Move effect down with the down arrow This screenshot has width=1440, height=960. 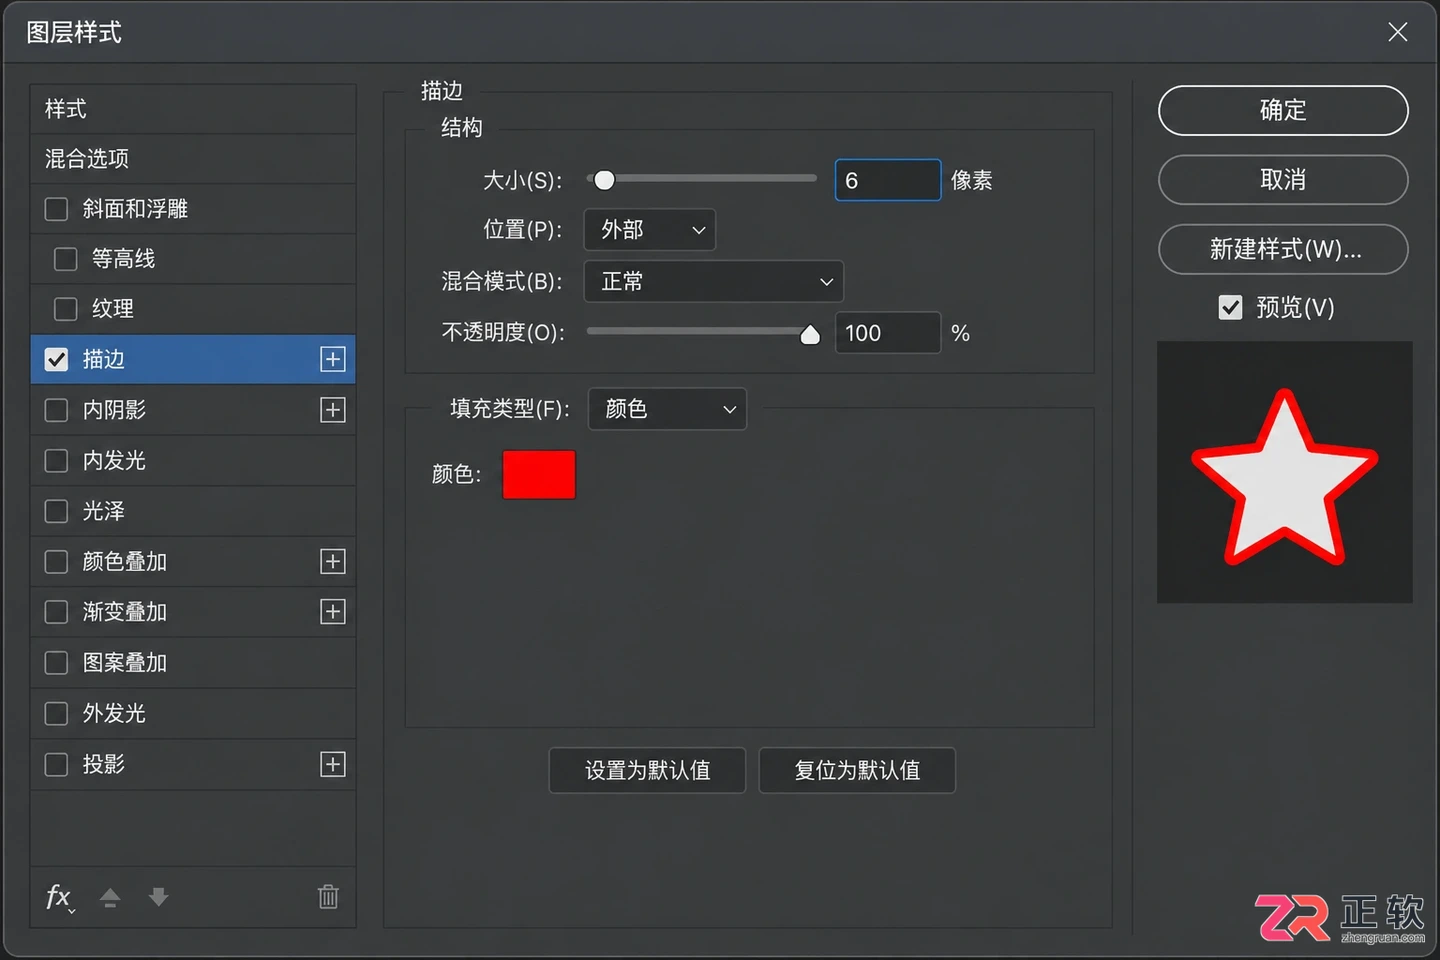(x=158, y=897)
